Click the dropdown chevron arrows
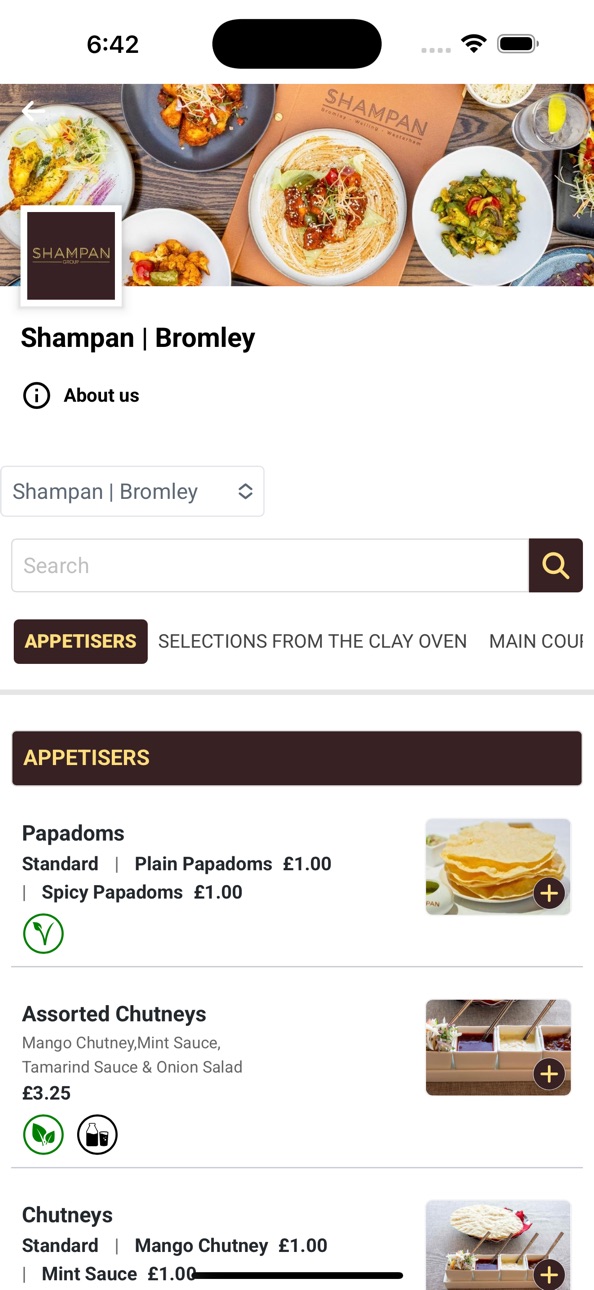The image size is (594, 1290). (245, 491)
